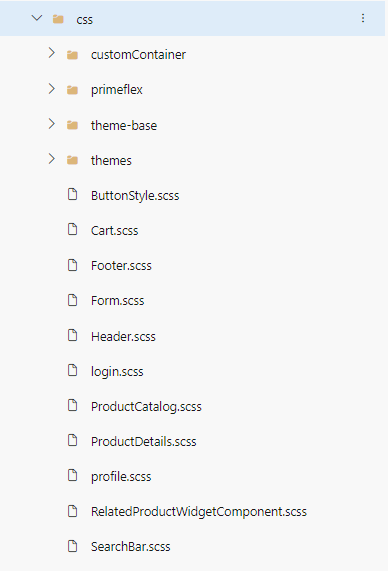Image resolution: width=388 pixels, height=571 pixels.
Task: Click the css folder icon
Action: (58, 19)
